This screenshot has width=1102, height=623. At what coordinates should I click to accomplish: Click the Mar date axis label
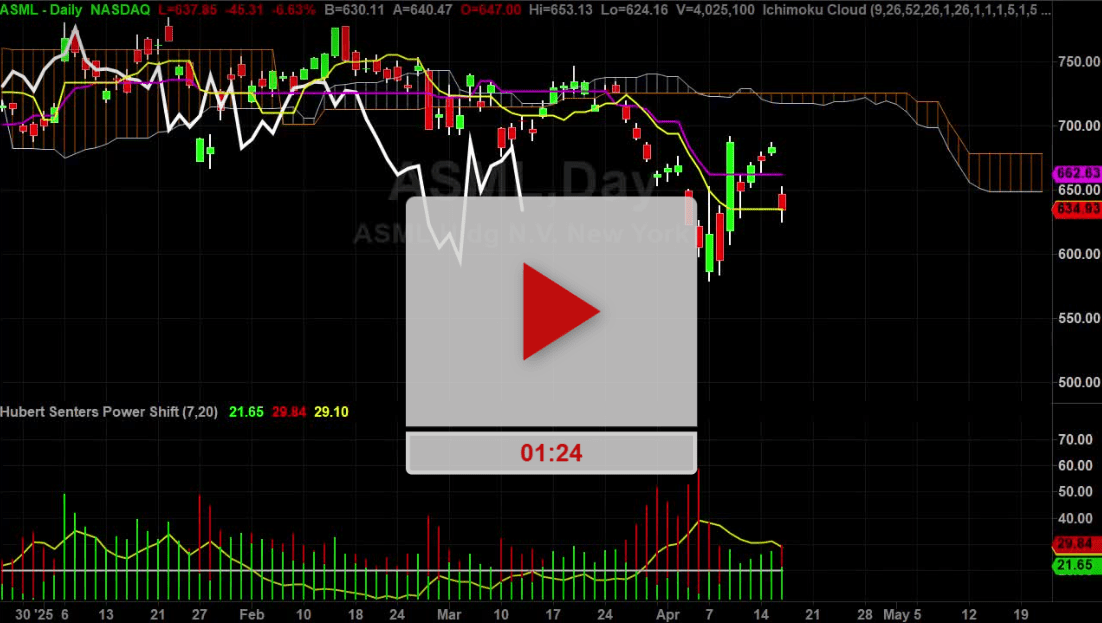click(x=449, y=615)
